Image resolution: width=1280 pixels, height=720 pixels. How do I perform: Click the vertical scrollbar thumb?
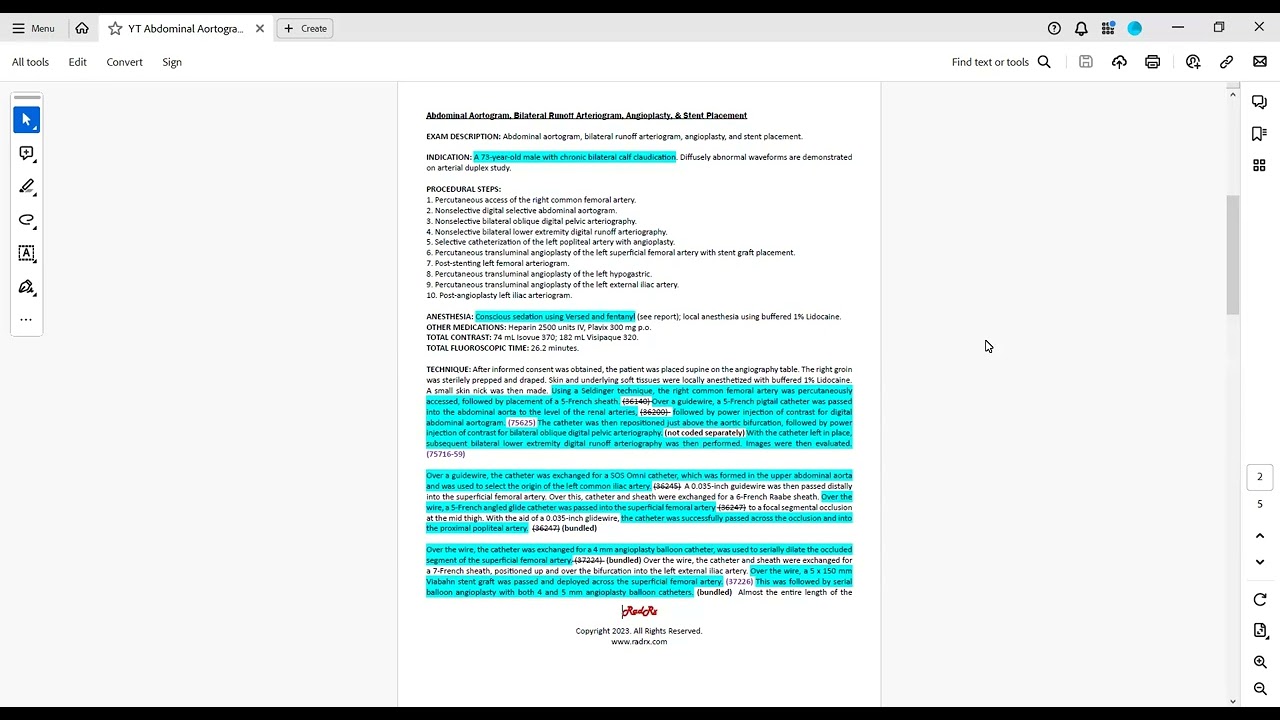pos(1233,255)
